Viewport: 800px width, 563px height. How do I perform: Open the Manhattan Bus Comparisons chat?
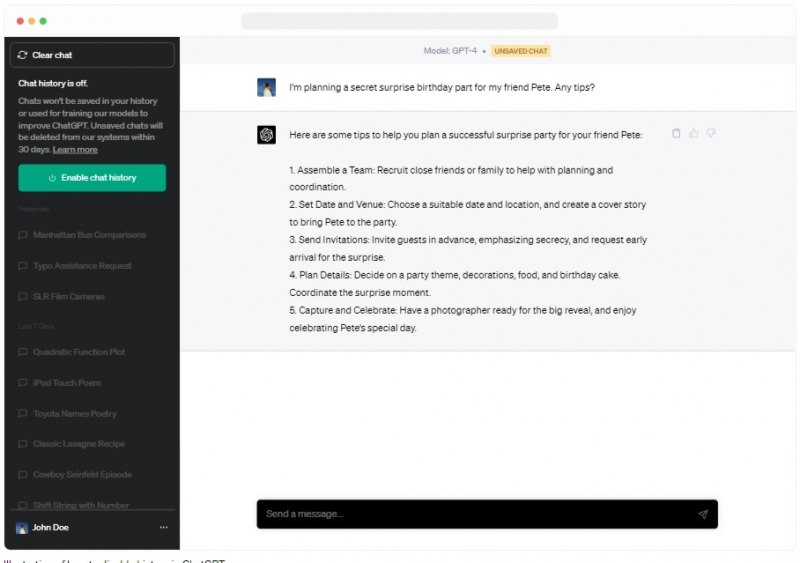coord(89,235)
